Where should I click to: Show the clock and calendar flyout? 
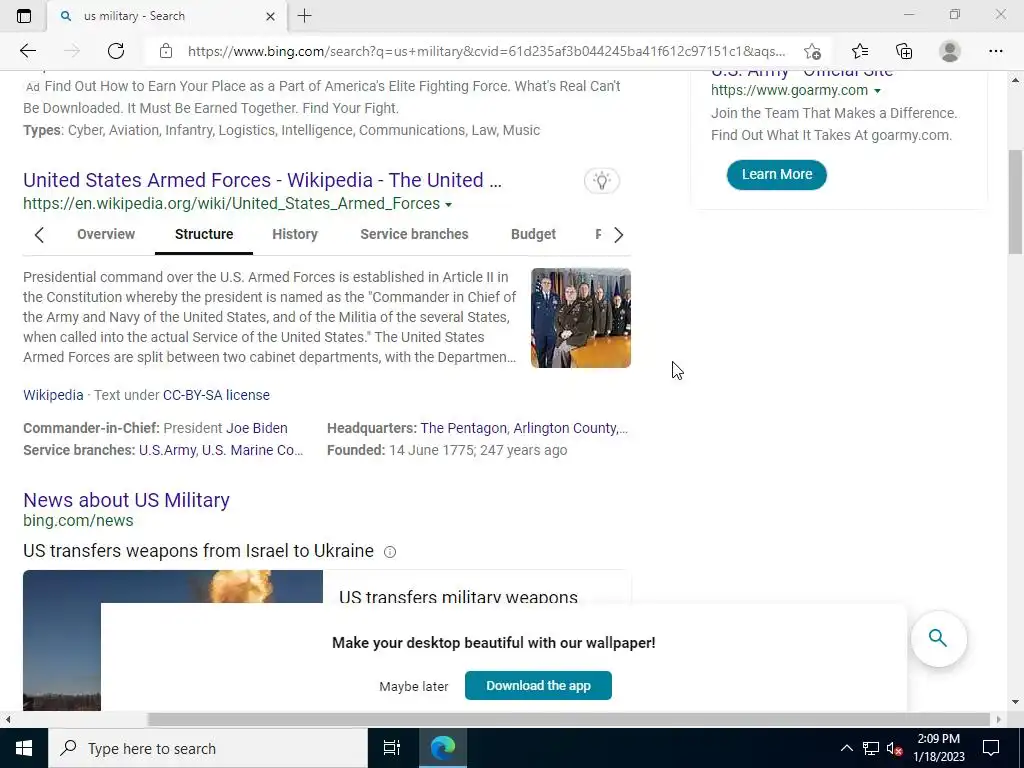coord(938,748)
